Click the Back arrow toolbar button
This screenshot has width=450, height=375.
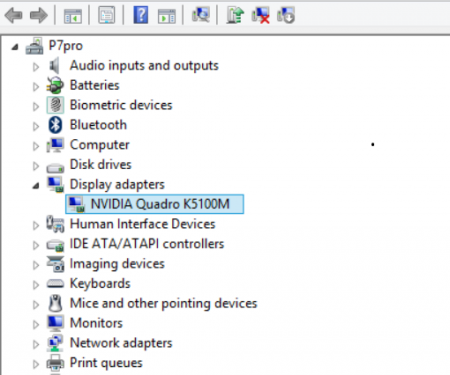tap(14, 15)
